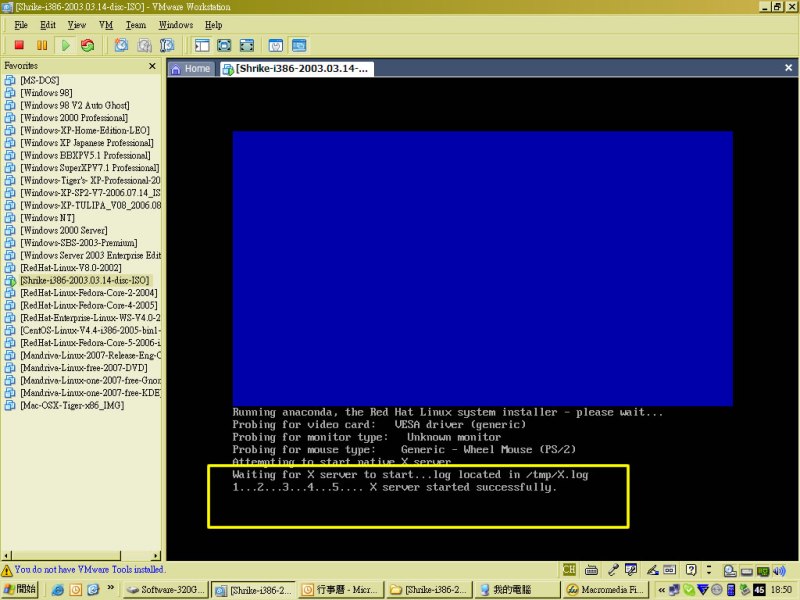The image size is (800, 600).
Task: Select [RedHat-Linux-Fedora-Core-4-2005] entry
Action: click(89, 305)
